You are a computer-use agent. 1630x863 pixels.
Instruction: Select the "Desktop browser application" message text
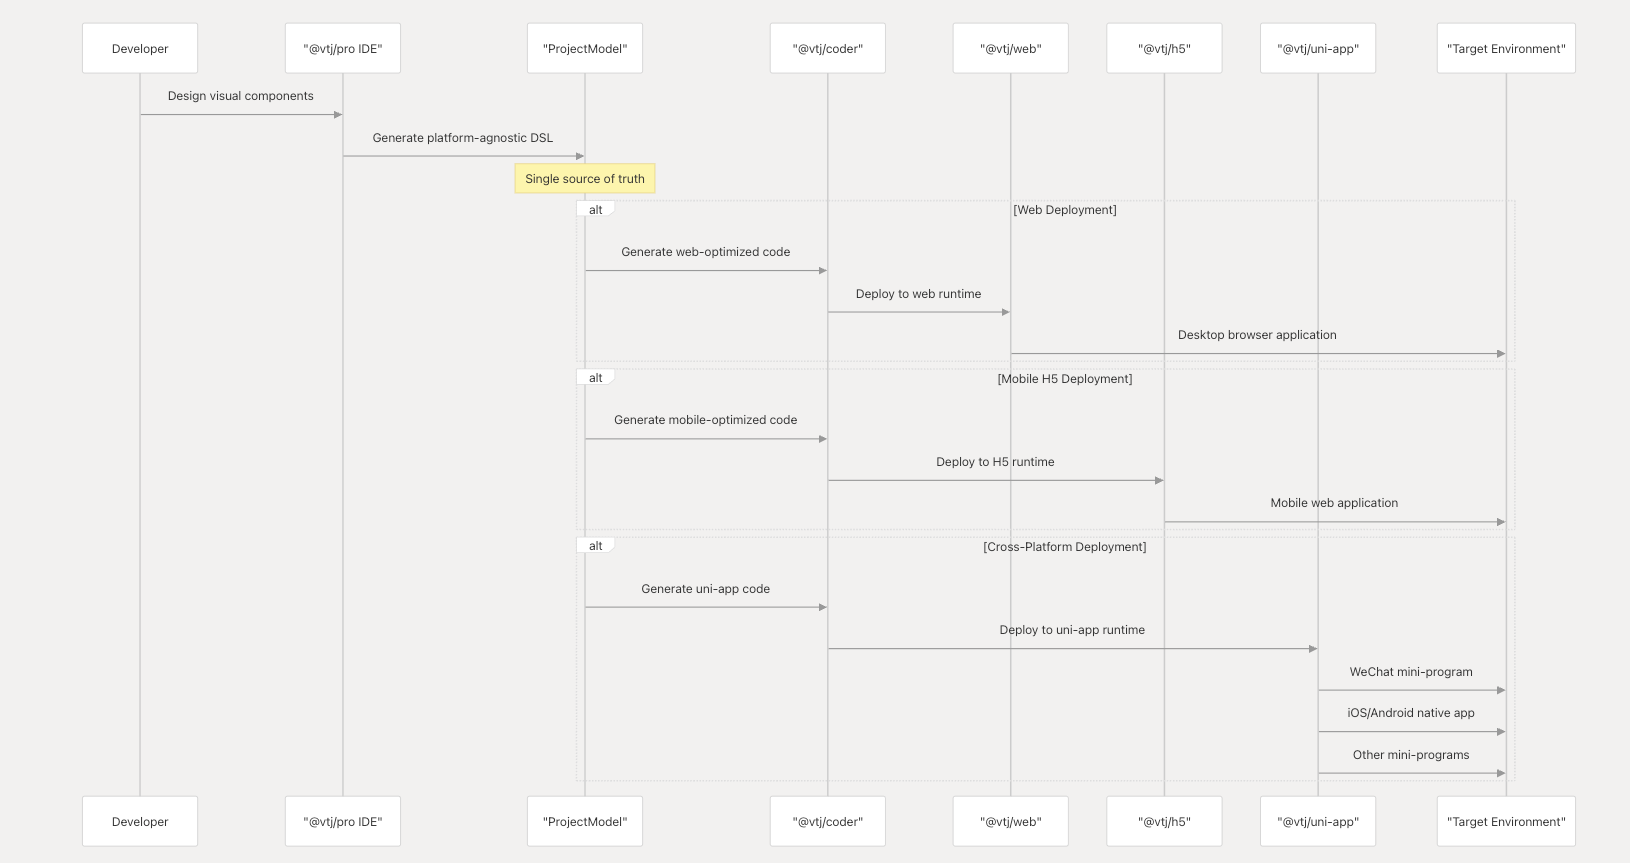(x=1257, y=335)
